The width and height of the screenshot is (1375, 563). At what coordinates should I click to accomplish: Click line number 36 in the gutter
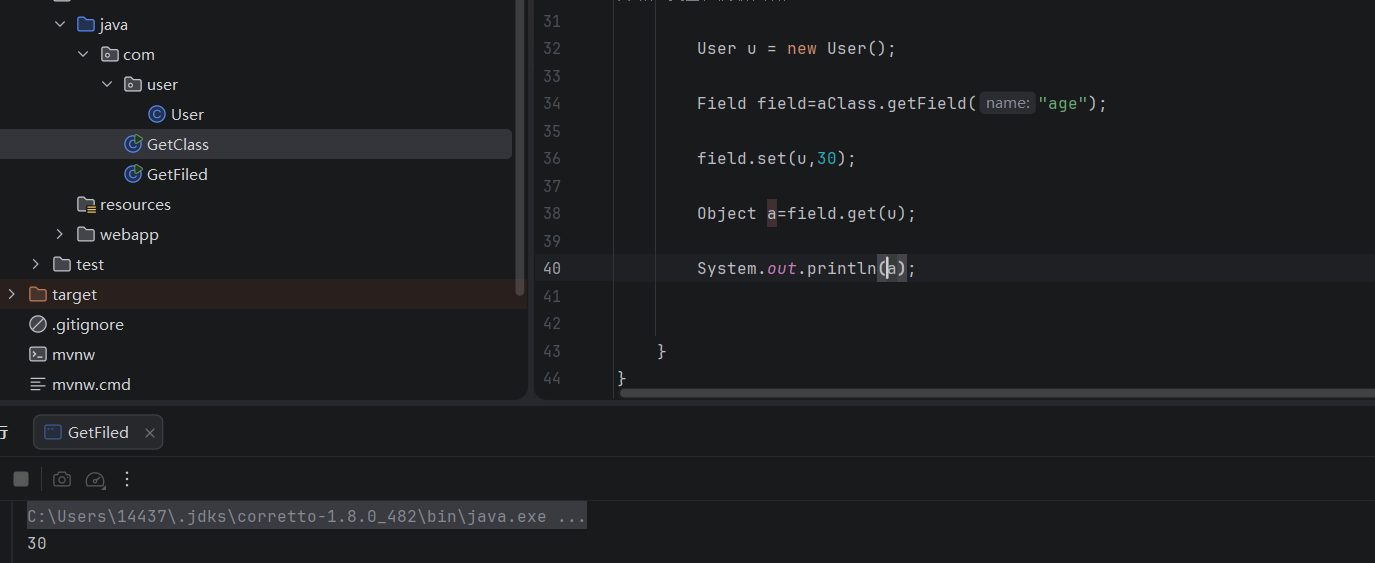(551, 158)
